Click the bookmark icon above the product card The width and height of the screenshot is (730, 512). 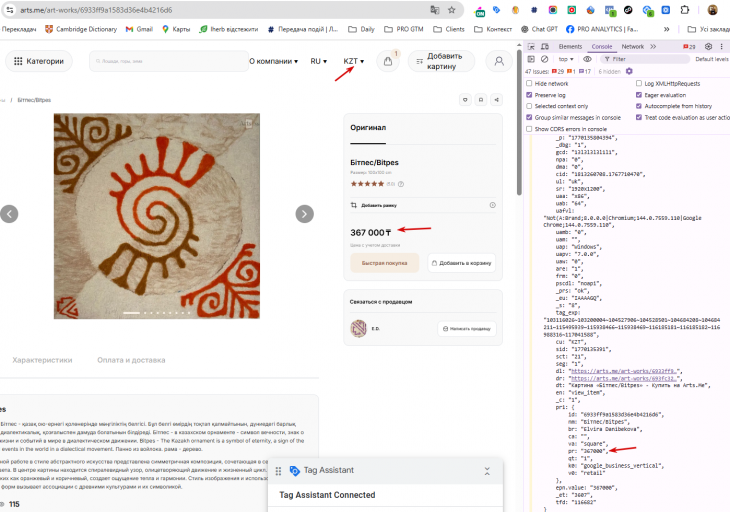point(481,100)
